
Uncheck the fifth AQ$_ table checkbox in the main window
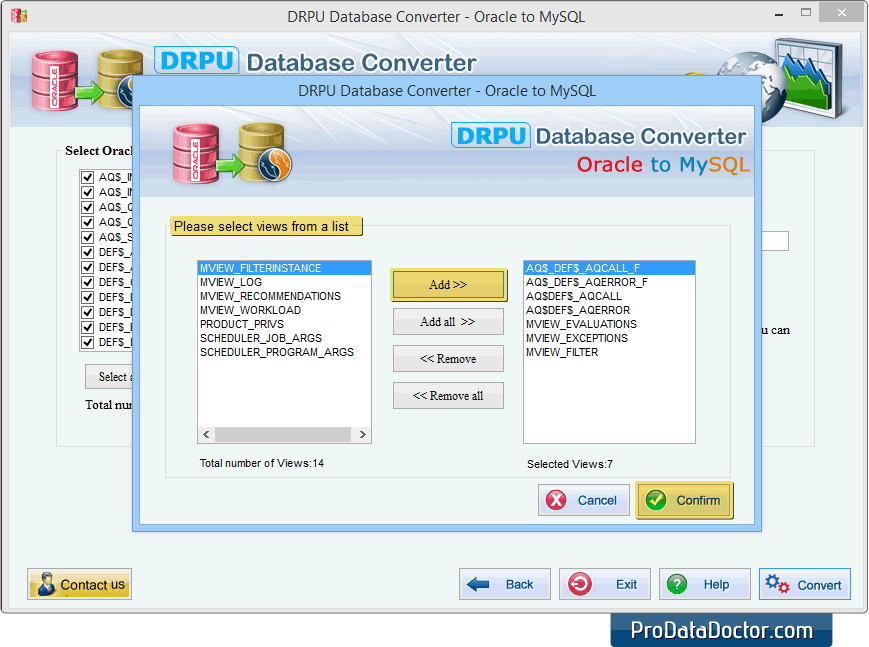pos(88,237)
